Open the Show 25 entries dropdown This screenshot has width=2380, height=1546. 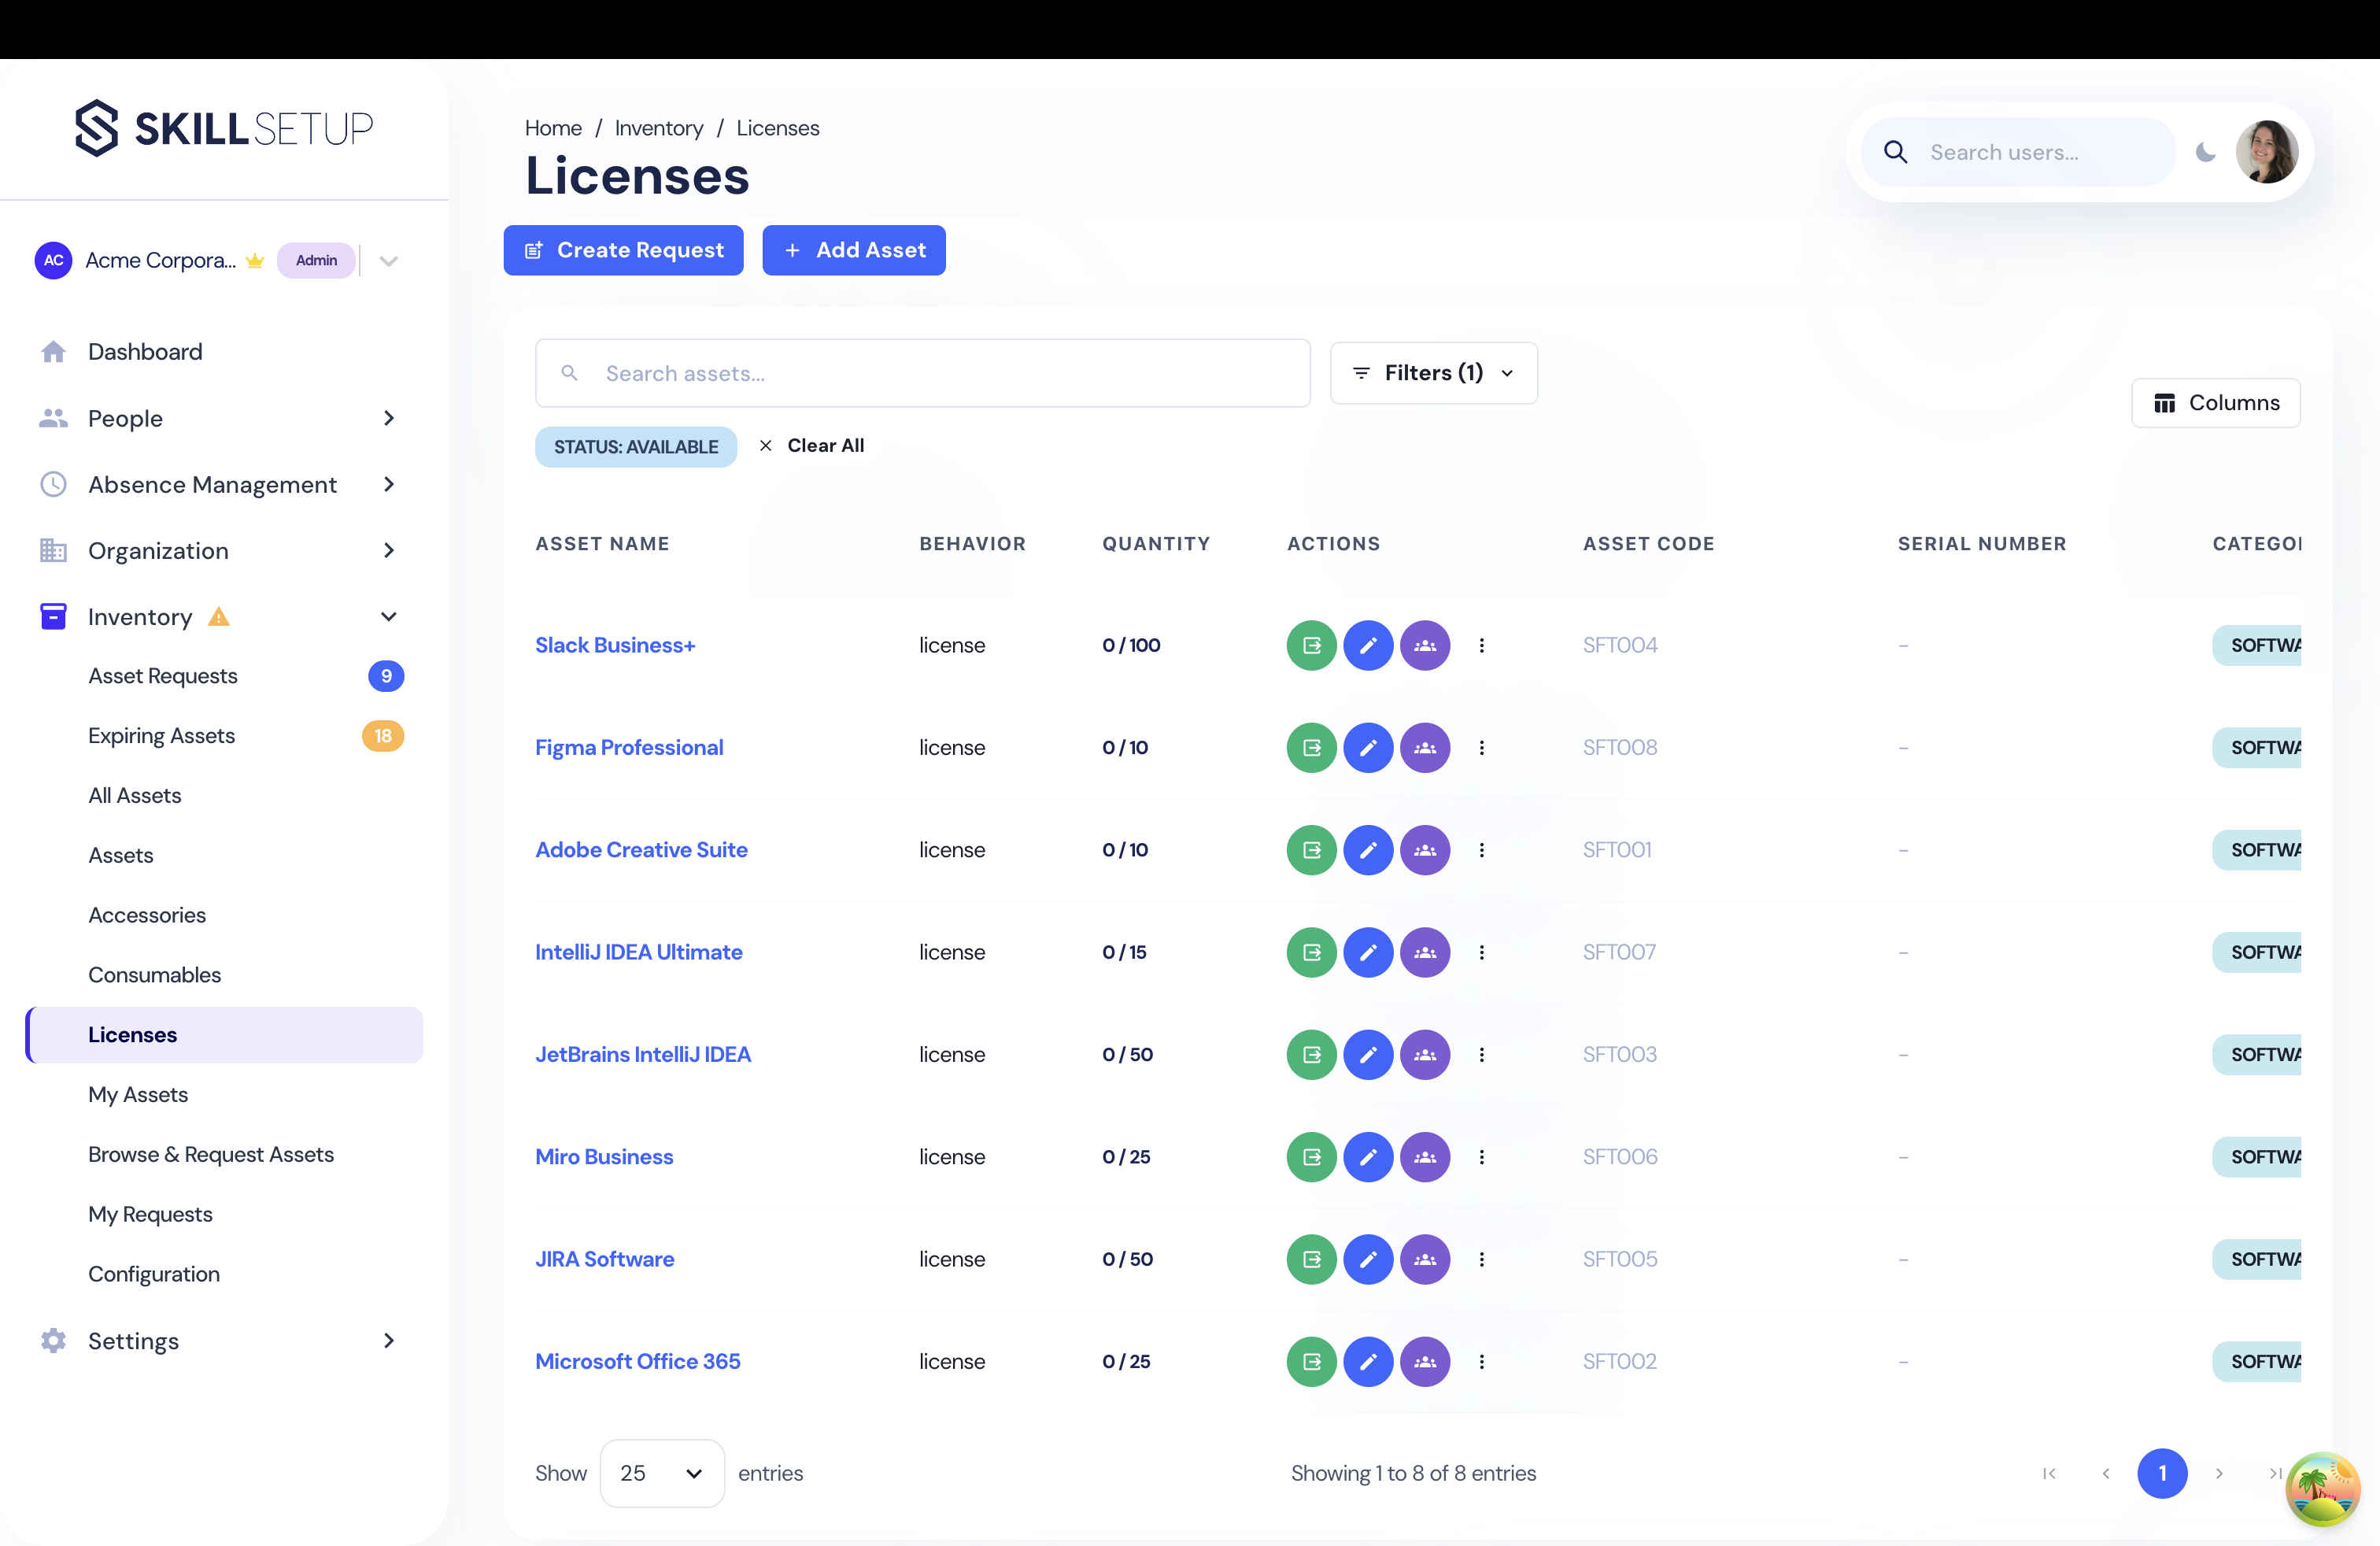660,1473
